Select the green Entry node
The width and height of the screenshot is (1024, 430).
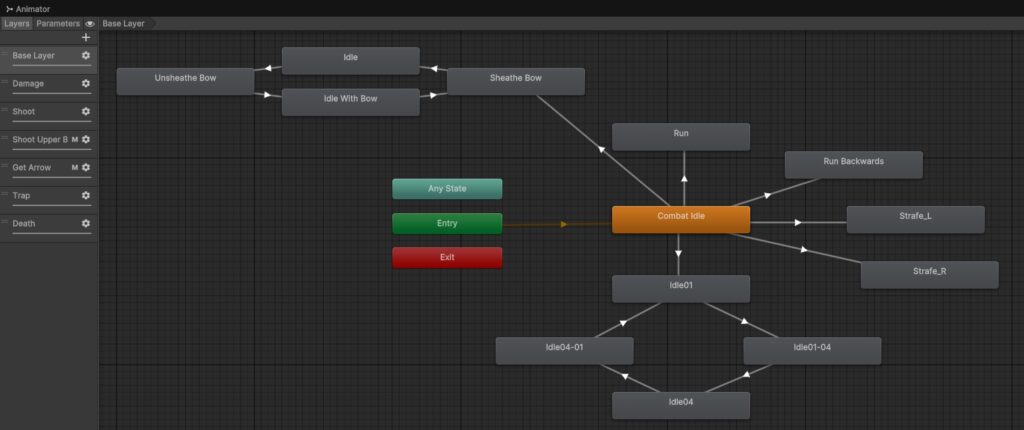(447, 223)
